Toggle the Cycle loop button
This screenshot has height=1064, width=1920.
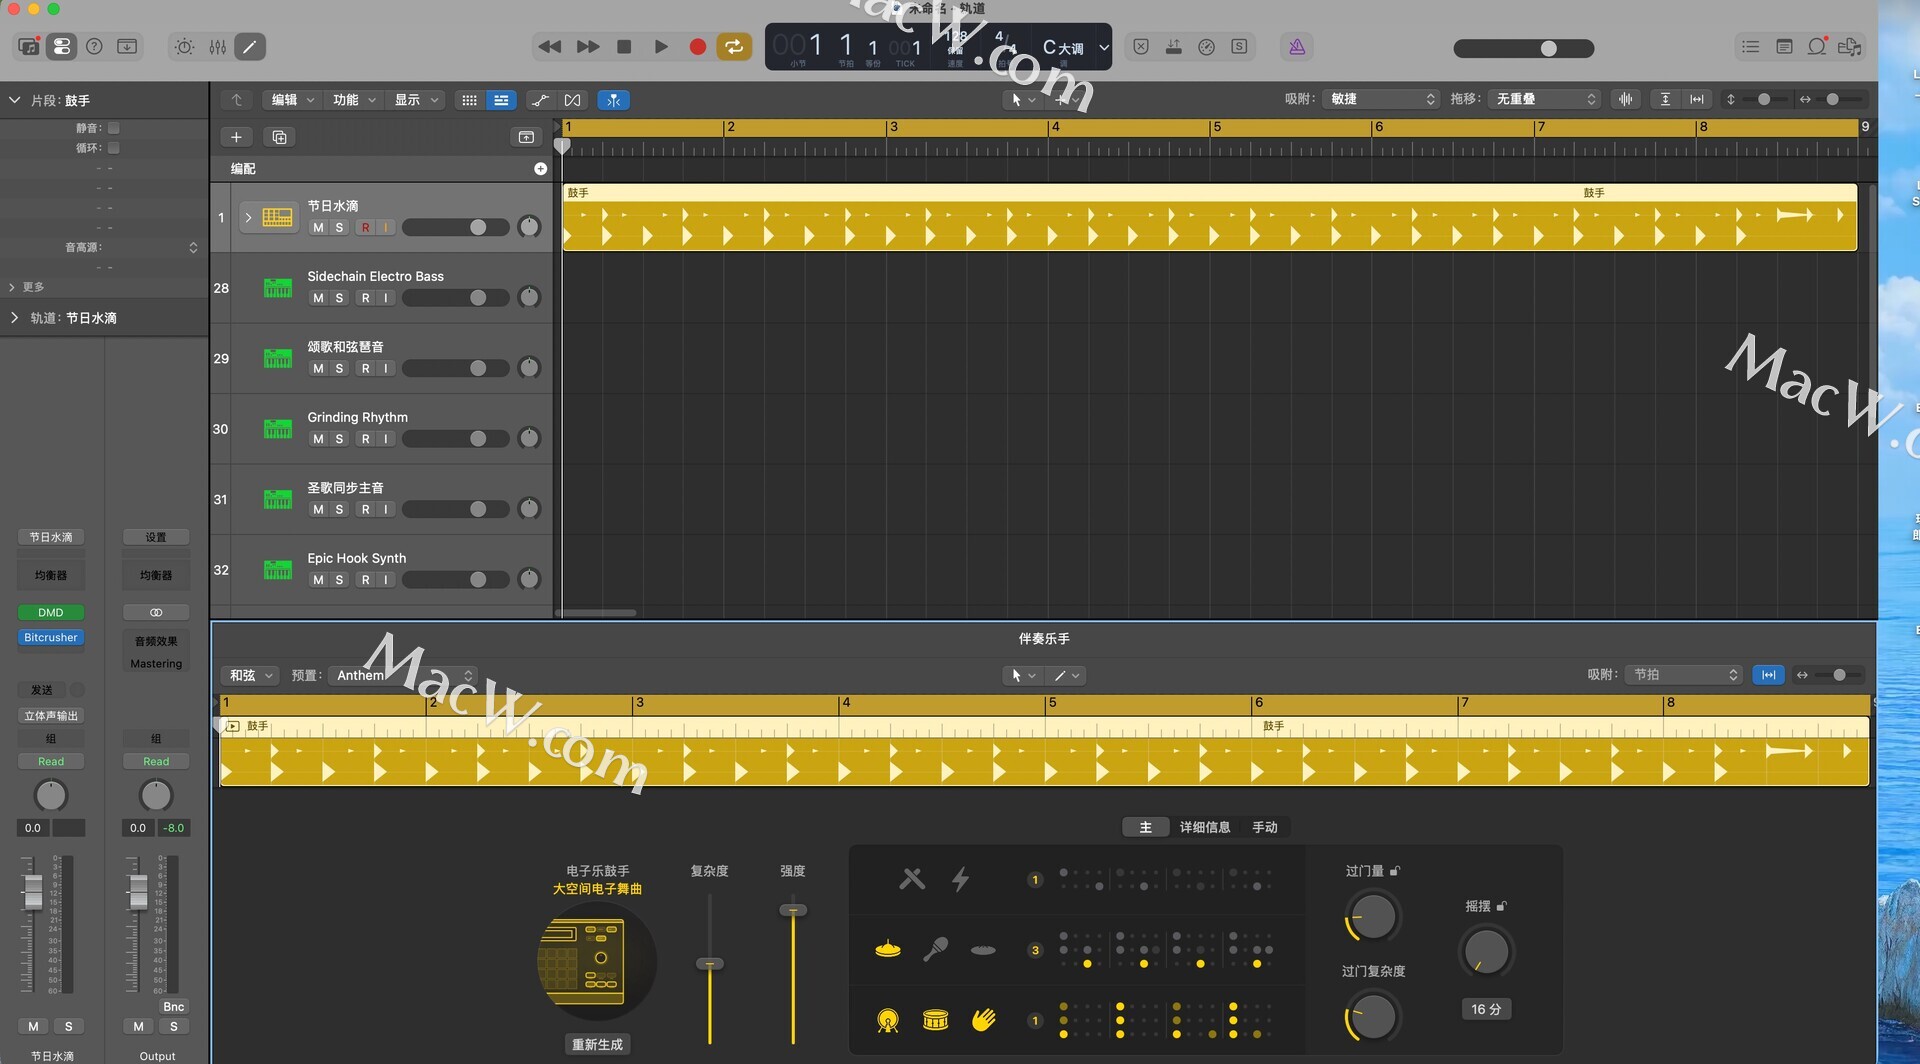point(734,47)
